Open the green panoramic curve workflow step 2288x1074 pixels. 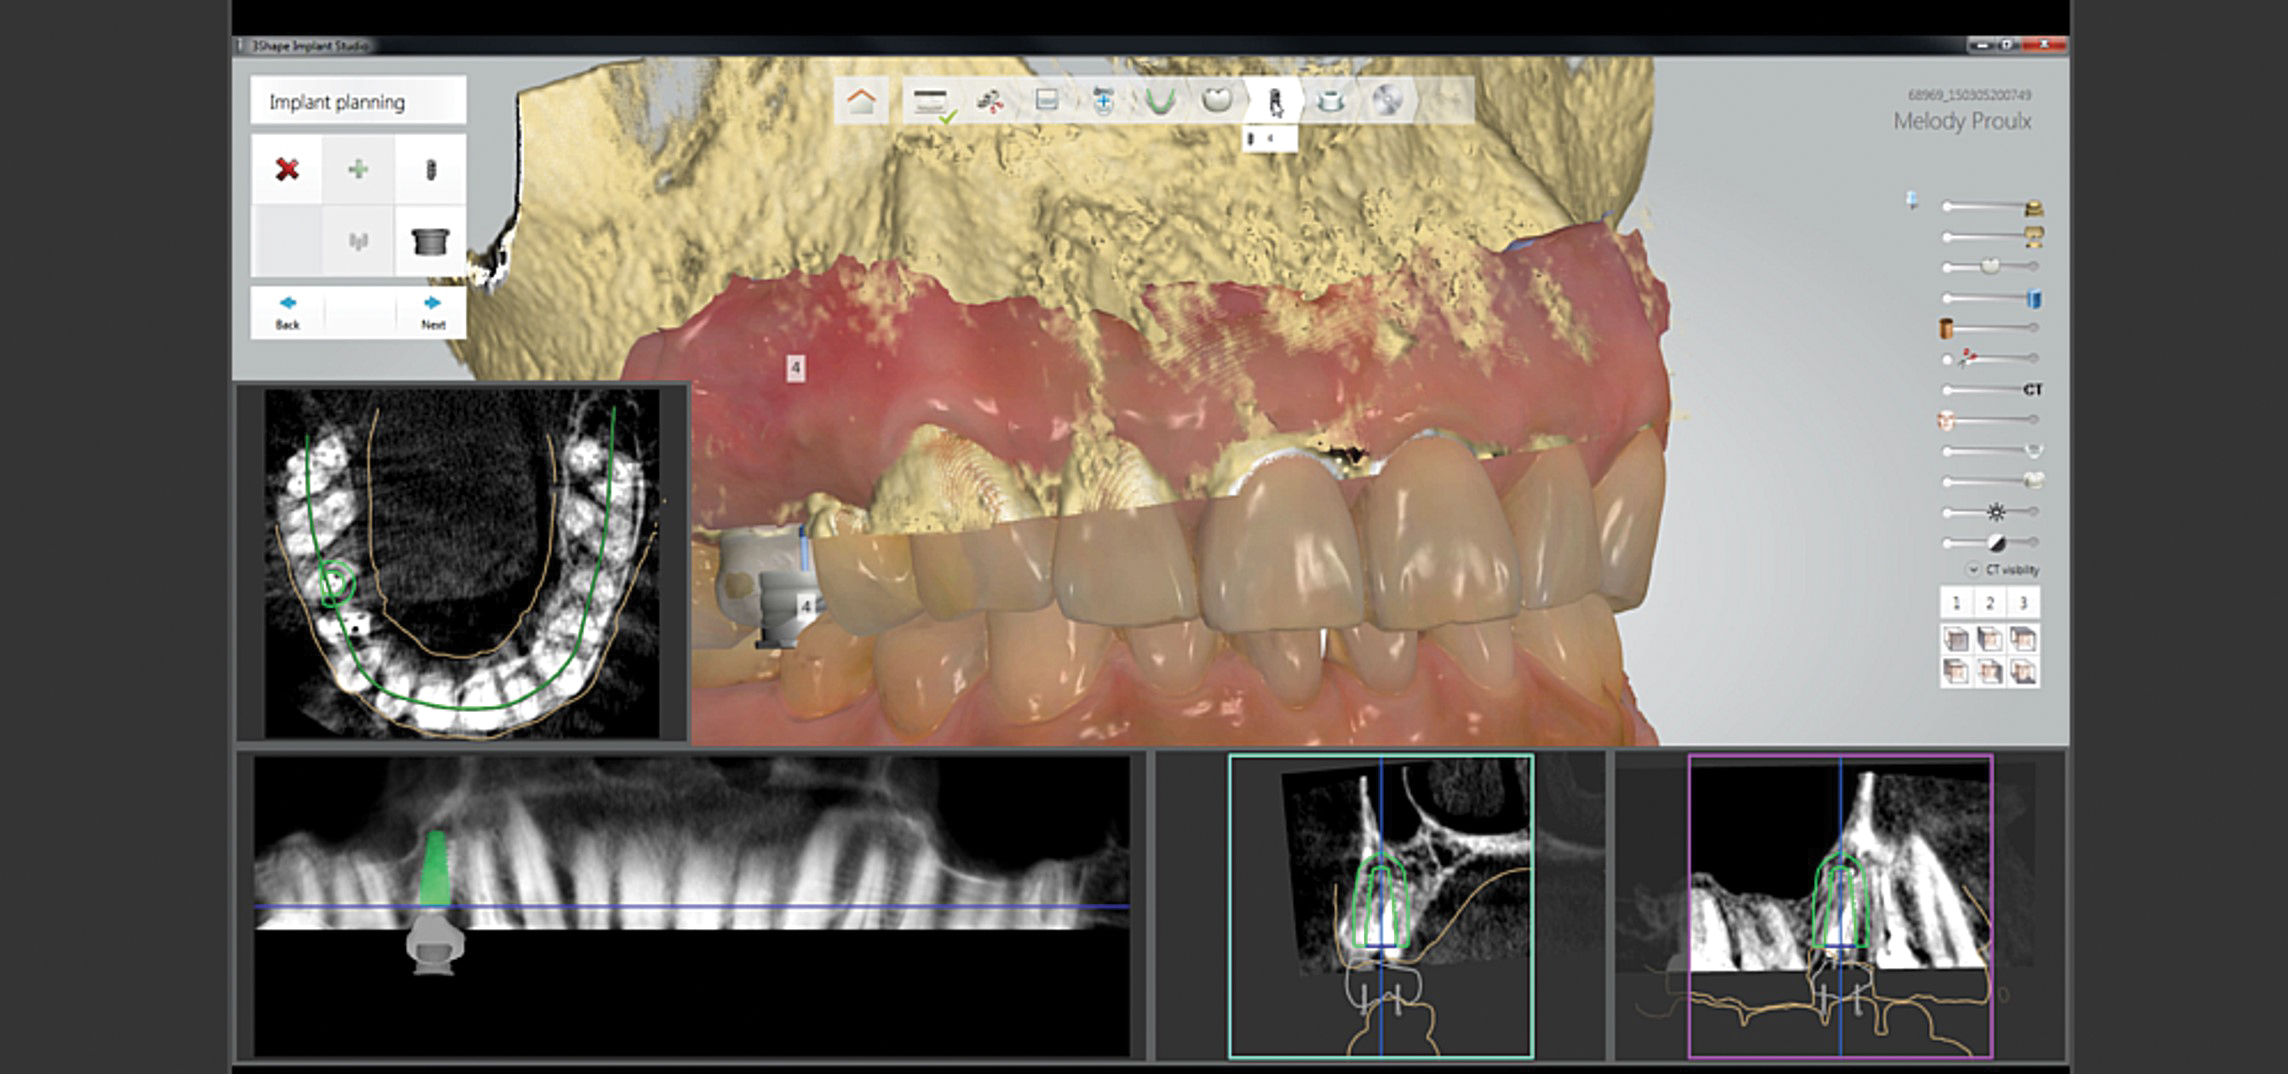pyautogui.click(x=1160, y=101)
